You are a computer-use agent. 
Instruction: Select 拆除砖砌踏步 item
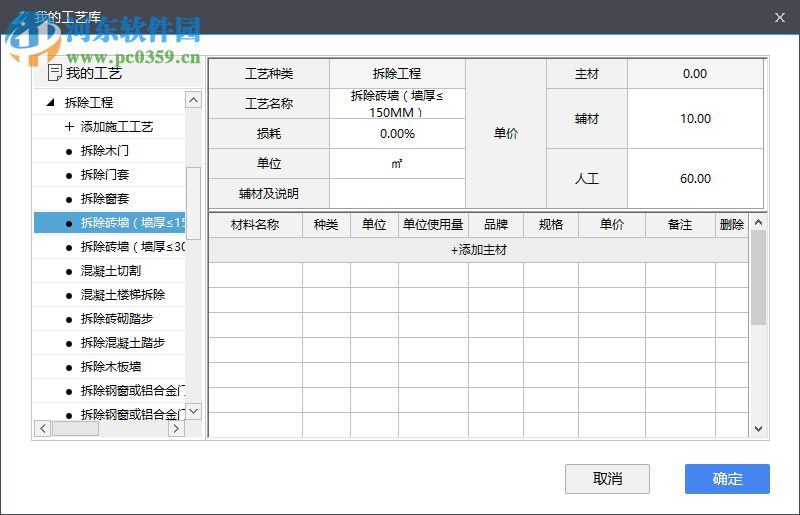[109, 318]
